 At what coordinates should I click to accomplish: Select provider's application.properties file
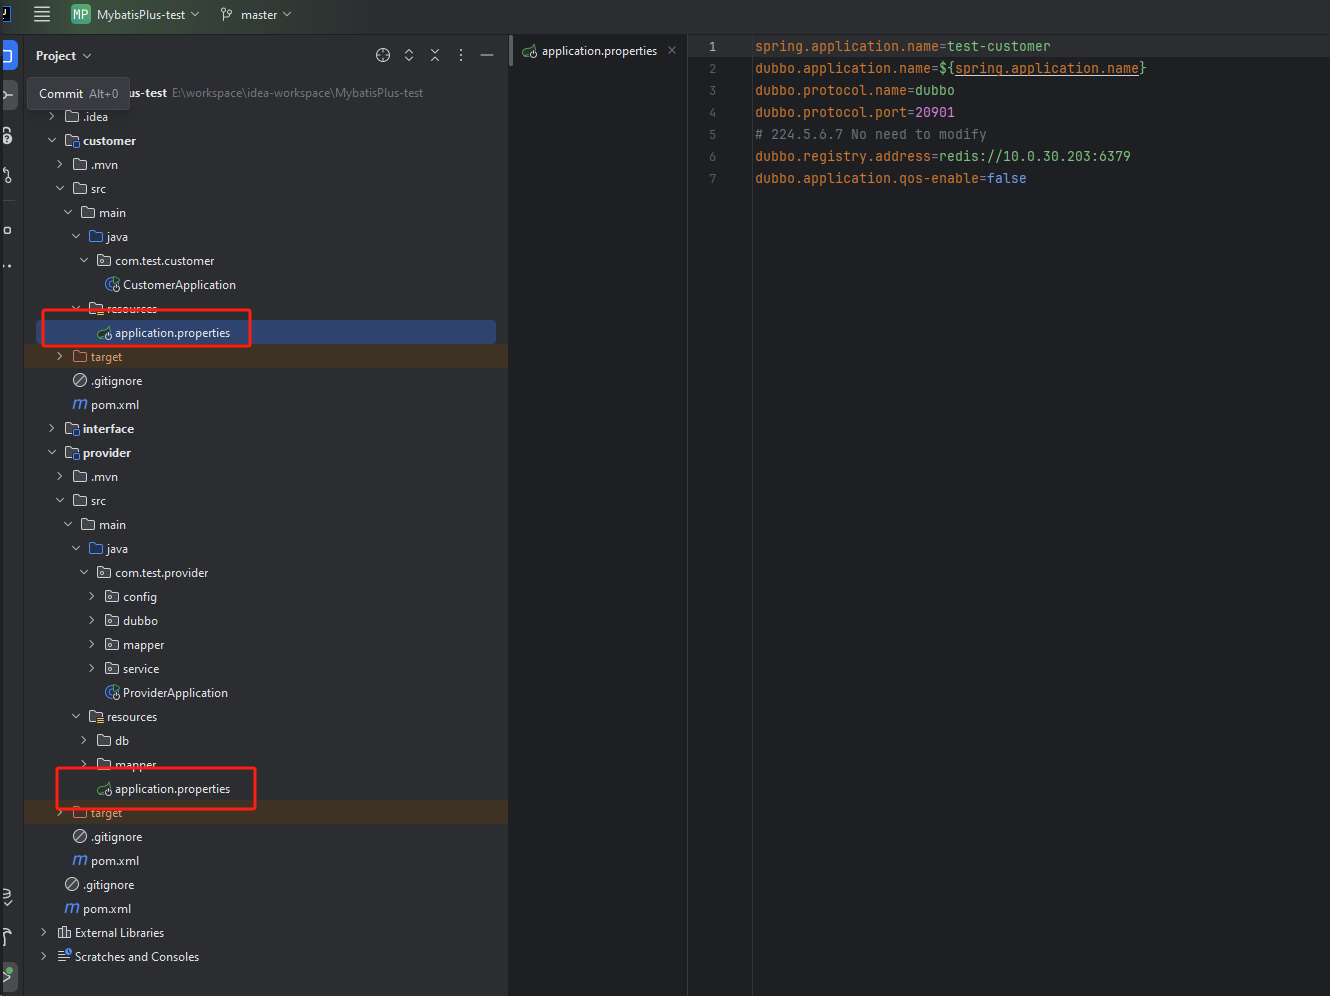(x=172, y=789)
